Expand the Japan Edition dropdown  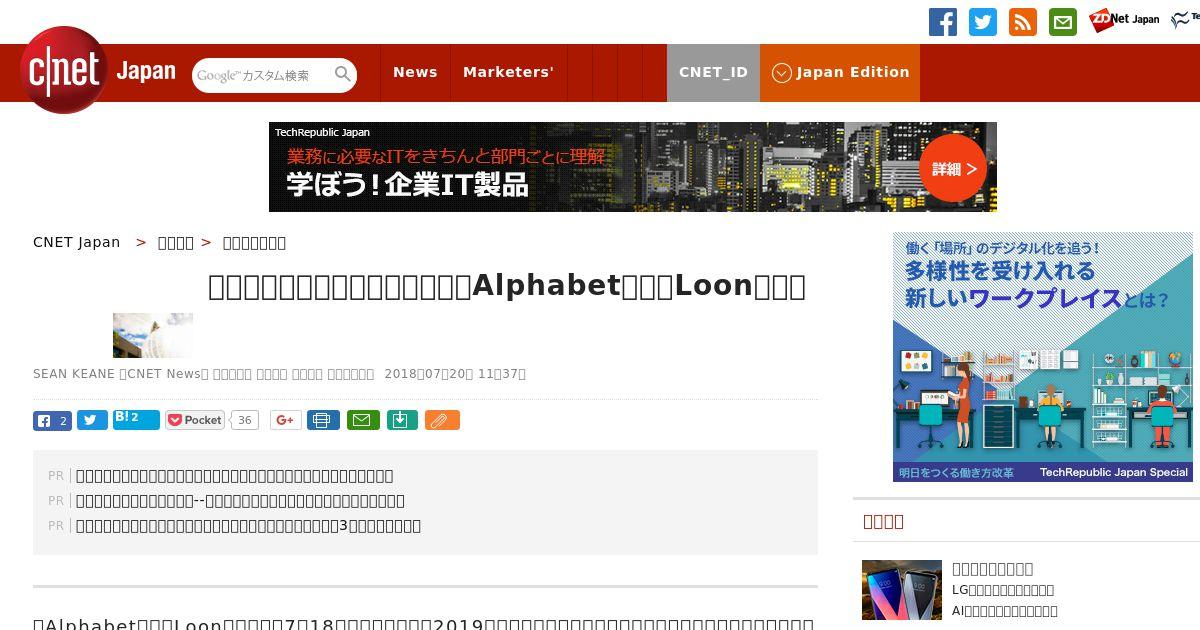point(840,73)
